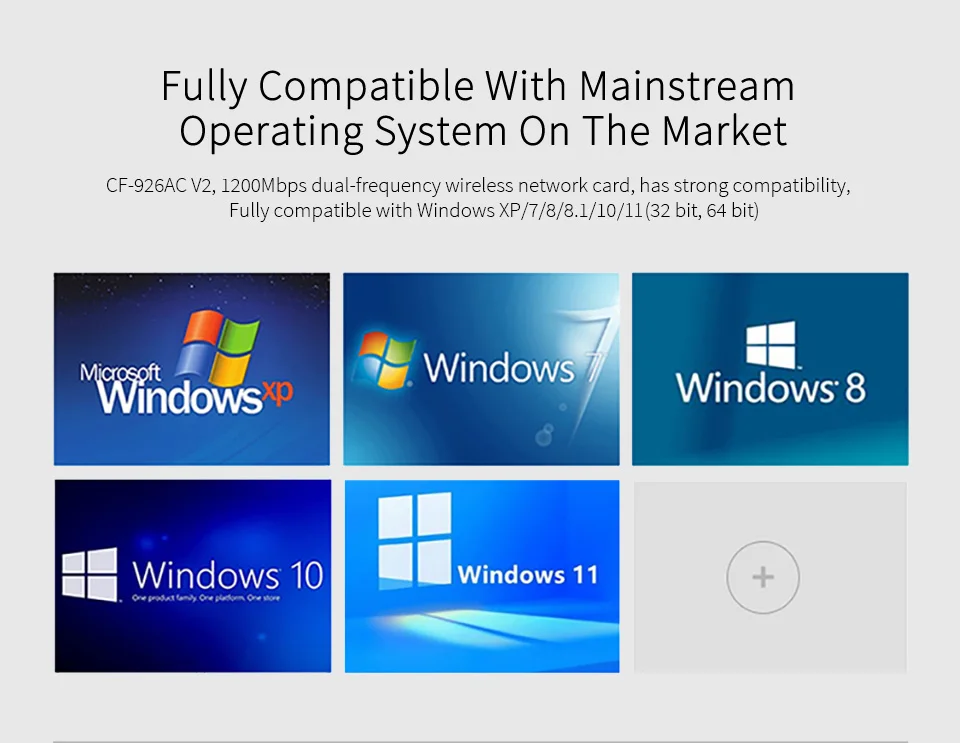The image size is (960, 743).
Task: Click the Windows 11 four-pane logo
Action: [414, 541]
